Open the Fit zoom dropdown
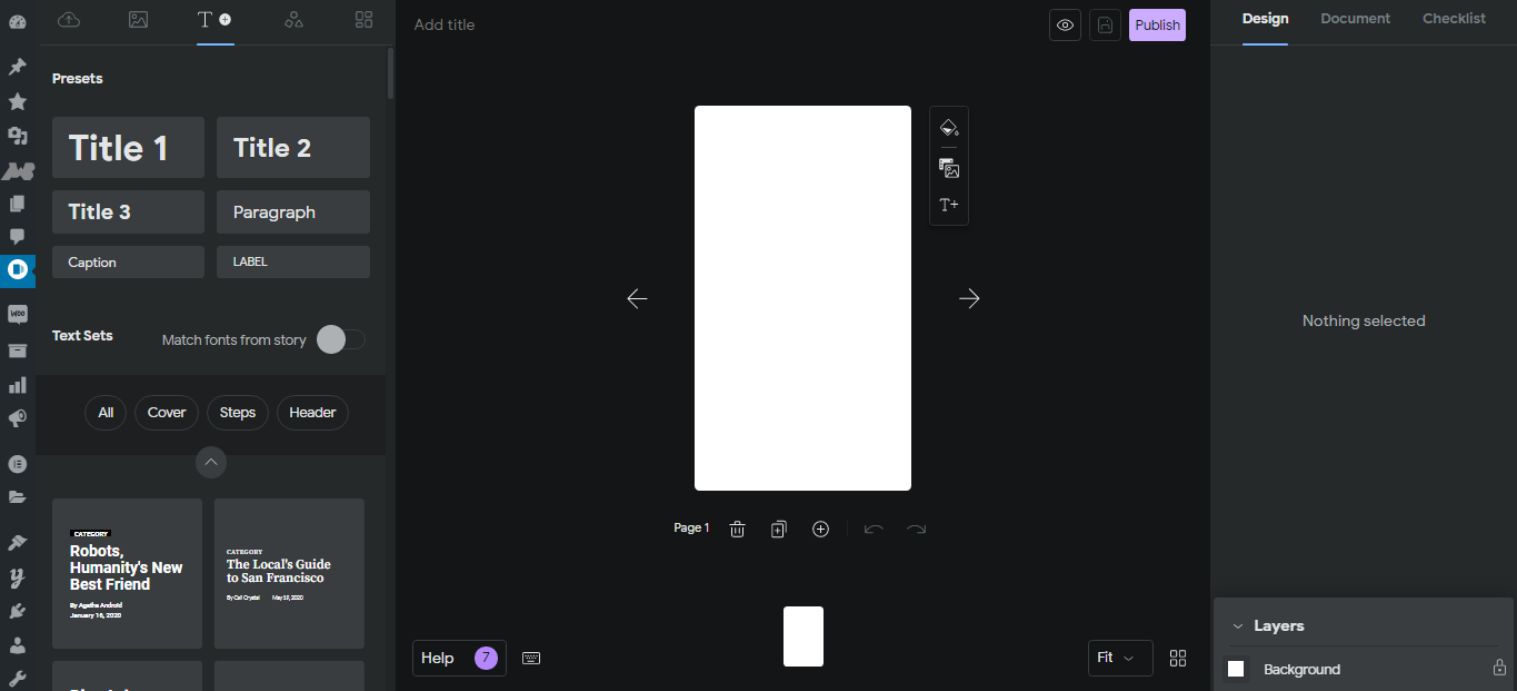1517x691 pixels. coord(1119,658)
